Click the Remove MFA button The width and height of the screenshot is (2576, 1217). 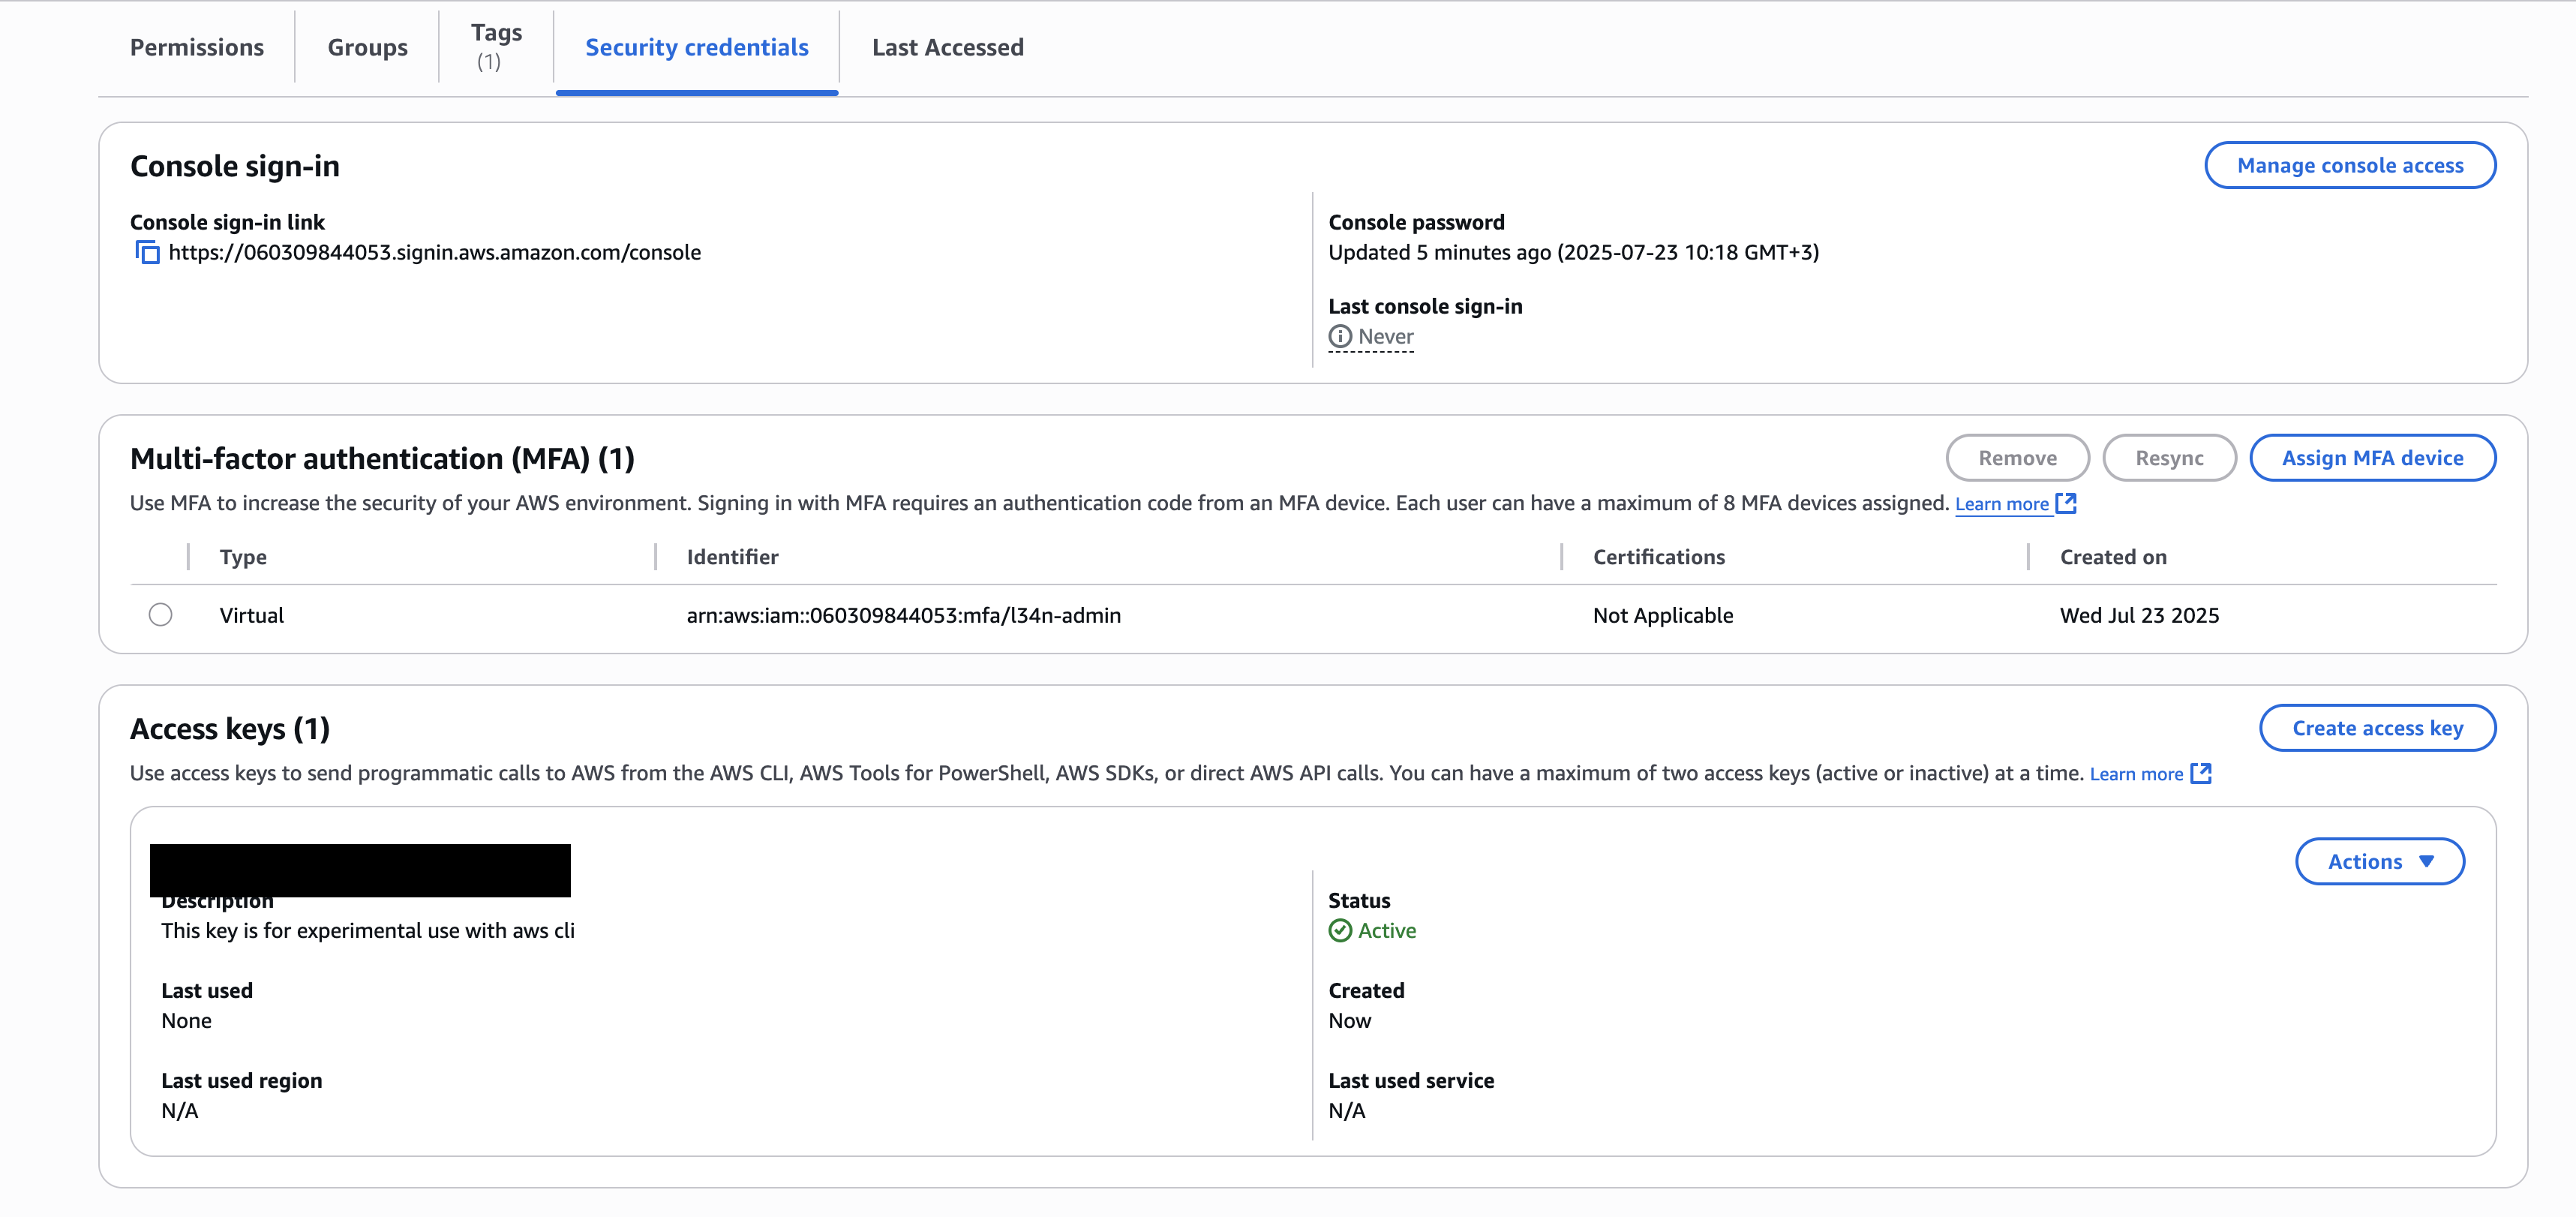coord(2017,458)
